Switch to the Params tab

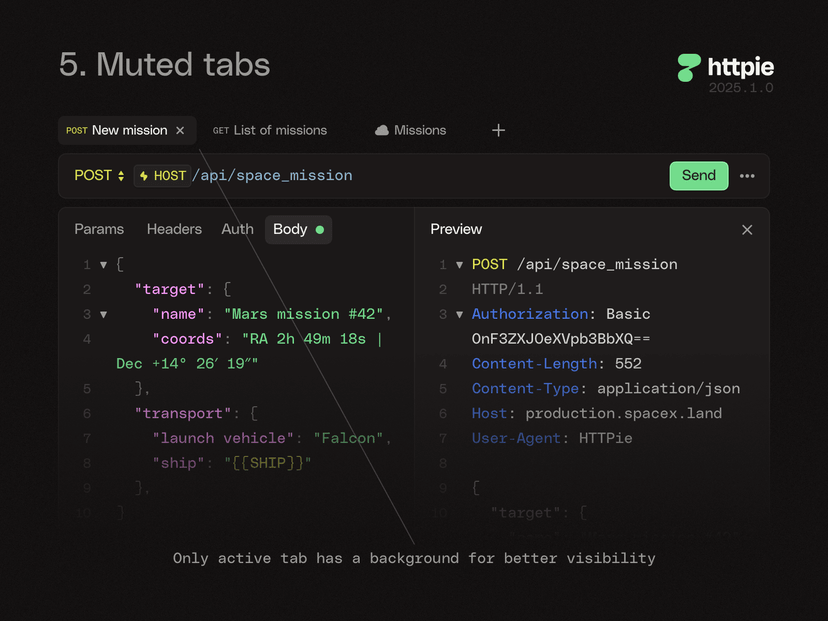pyautogui.click(x=99, y=229)
